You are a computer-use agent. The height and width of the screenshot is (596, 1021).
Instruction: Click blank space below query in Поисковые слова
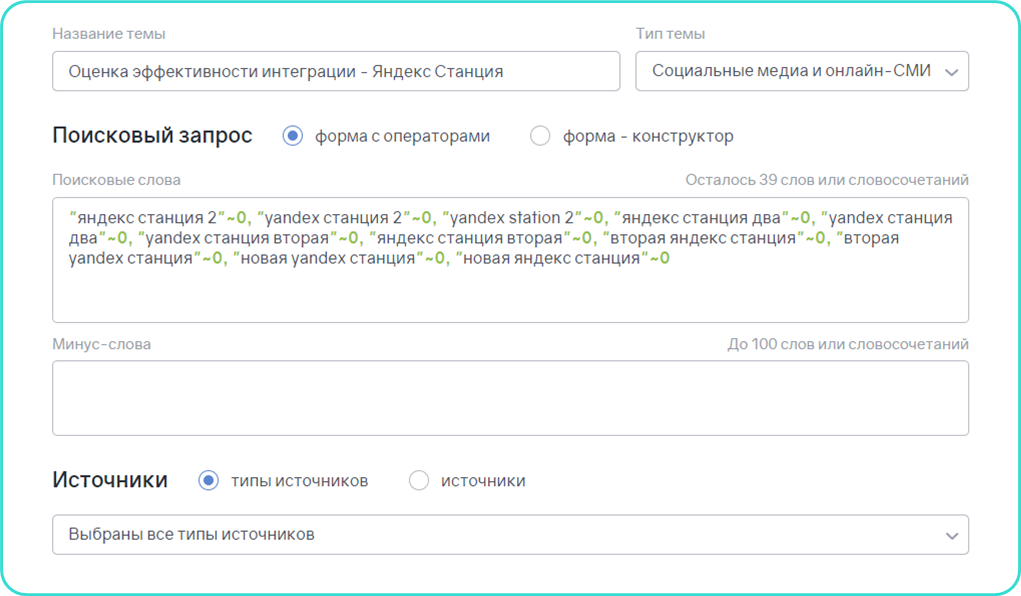(x=510, y=295)
